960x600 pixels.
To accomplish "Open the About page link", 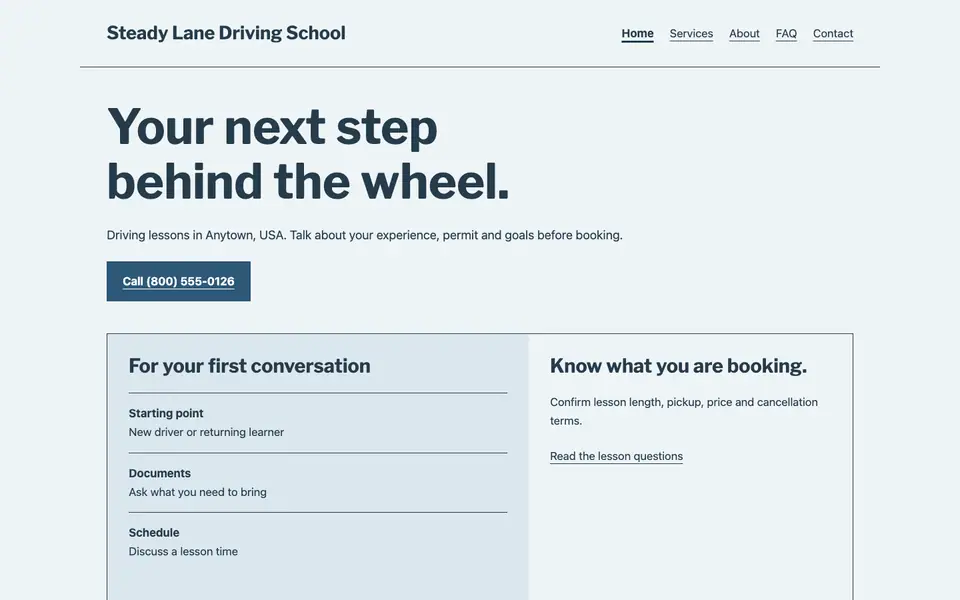I will [x=744, y=34].
